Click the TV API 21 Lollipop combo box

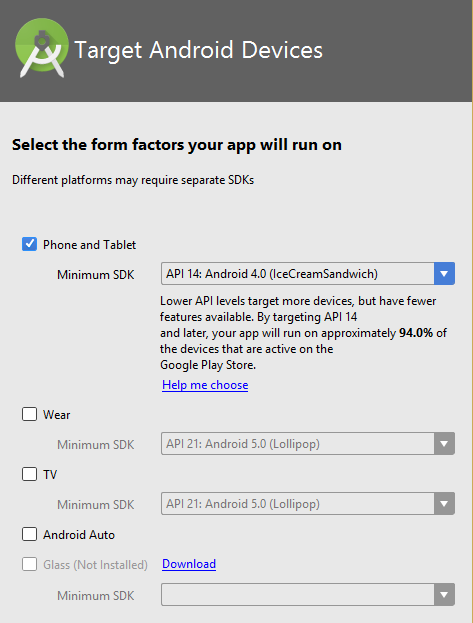tap(308, 504)
